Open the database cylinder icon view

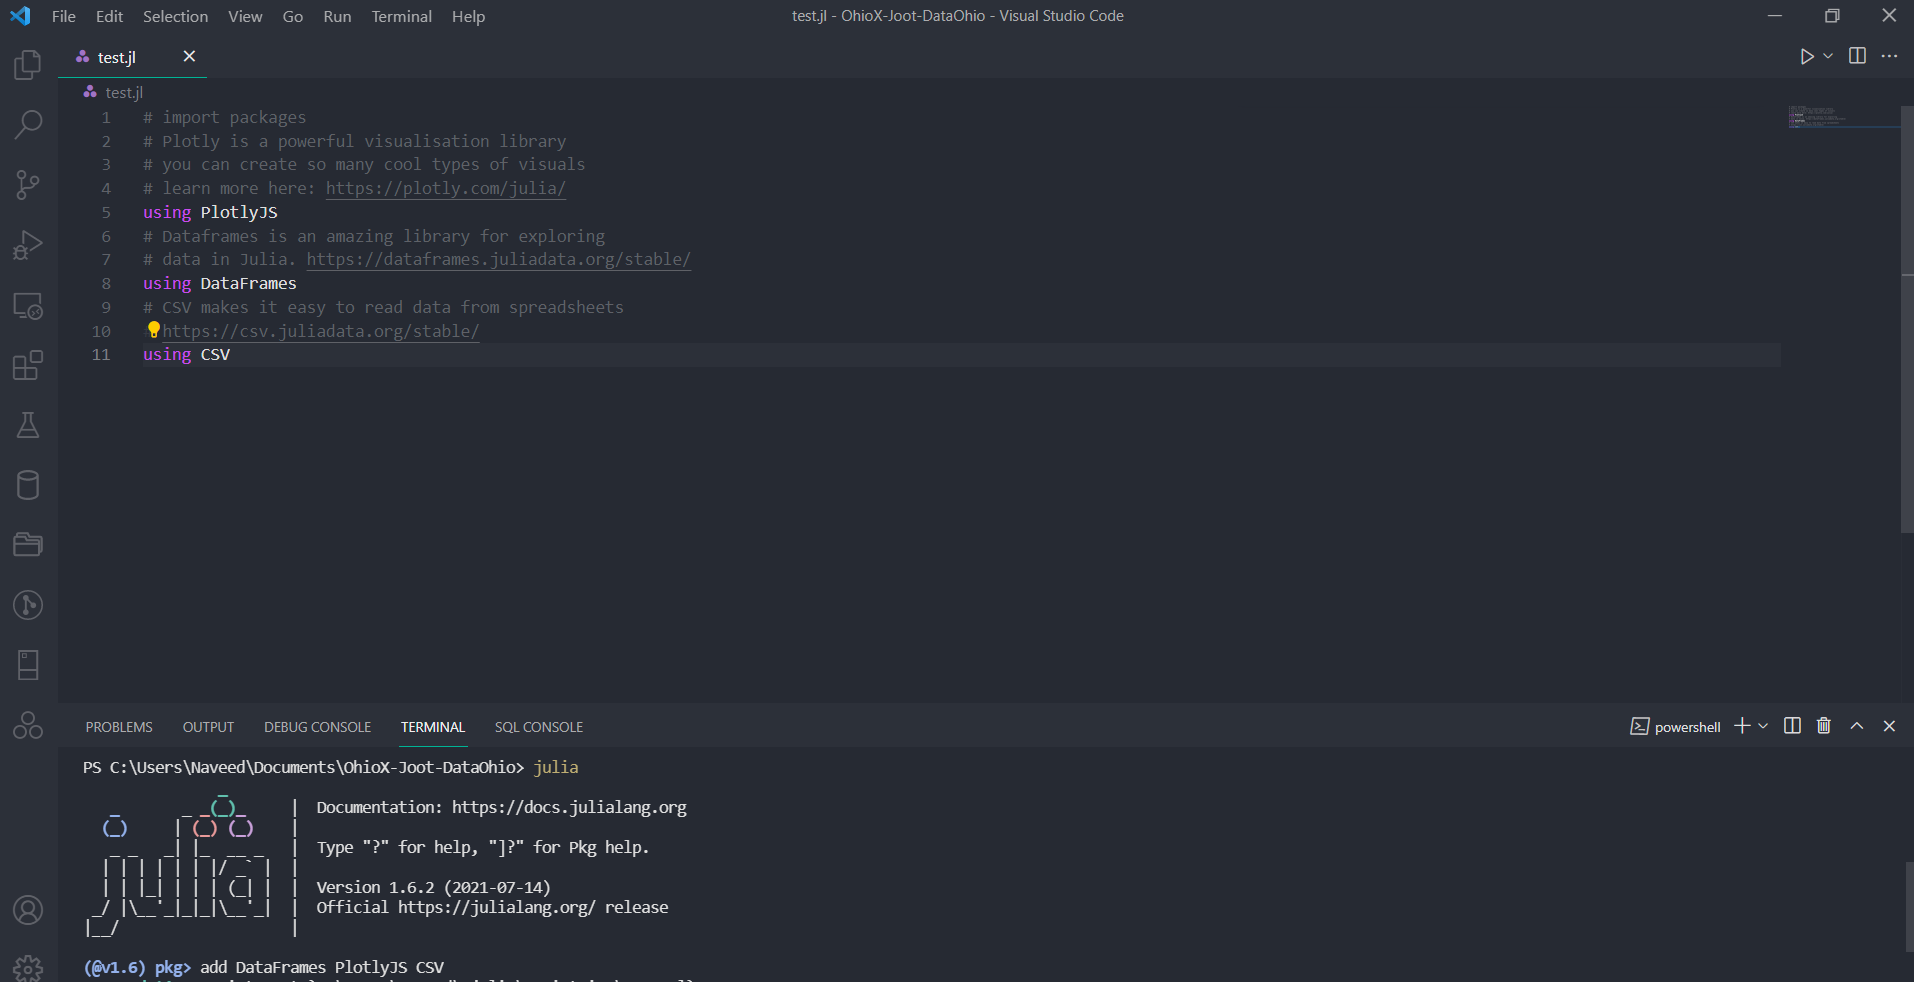point(28,485)
